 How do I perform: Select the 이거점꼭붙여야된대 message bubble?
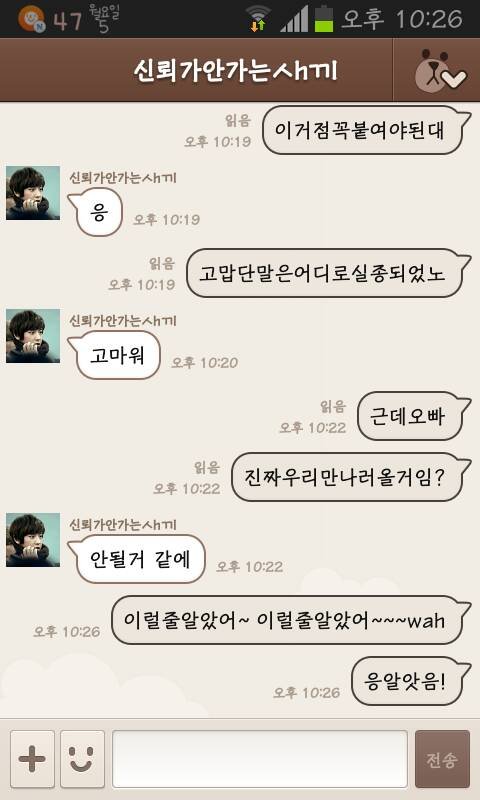[366, 130]
